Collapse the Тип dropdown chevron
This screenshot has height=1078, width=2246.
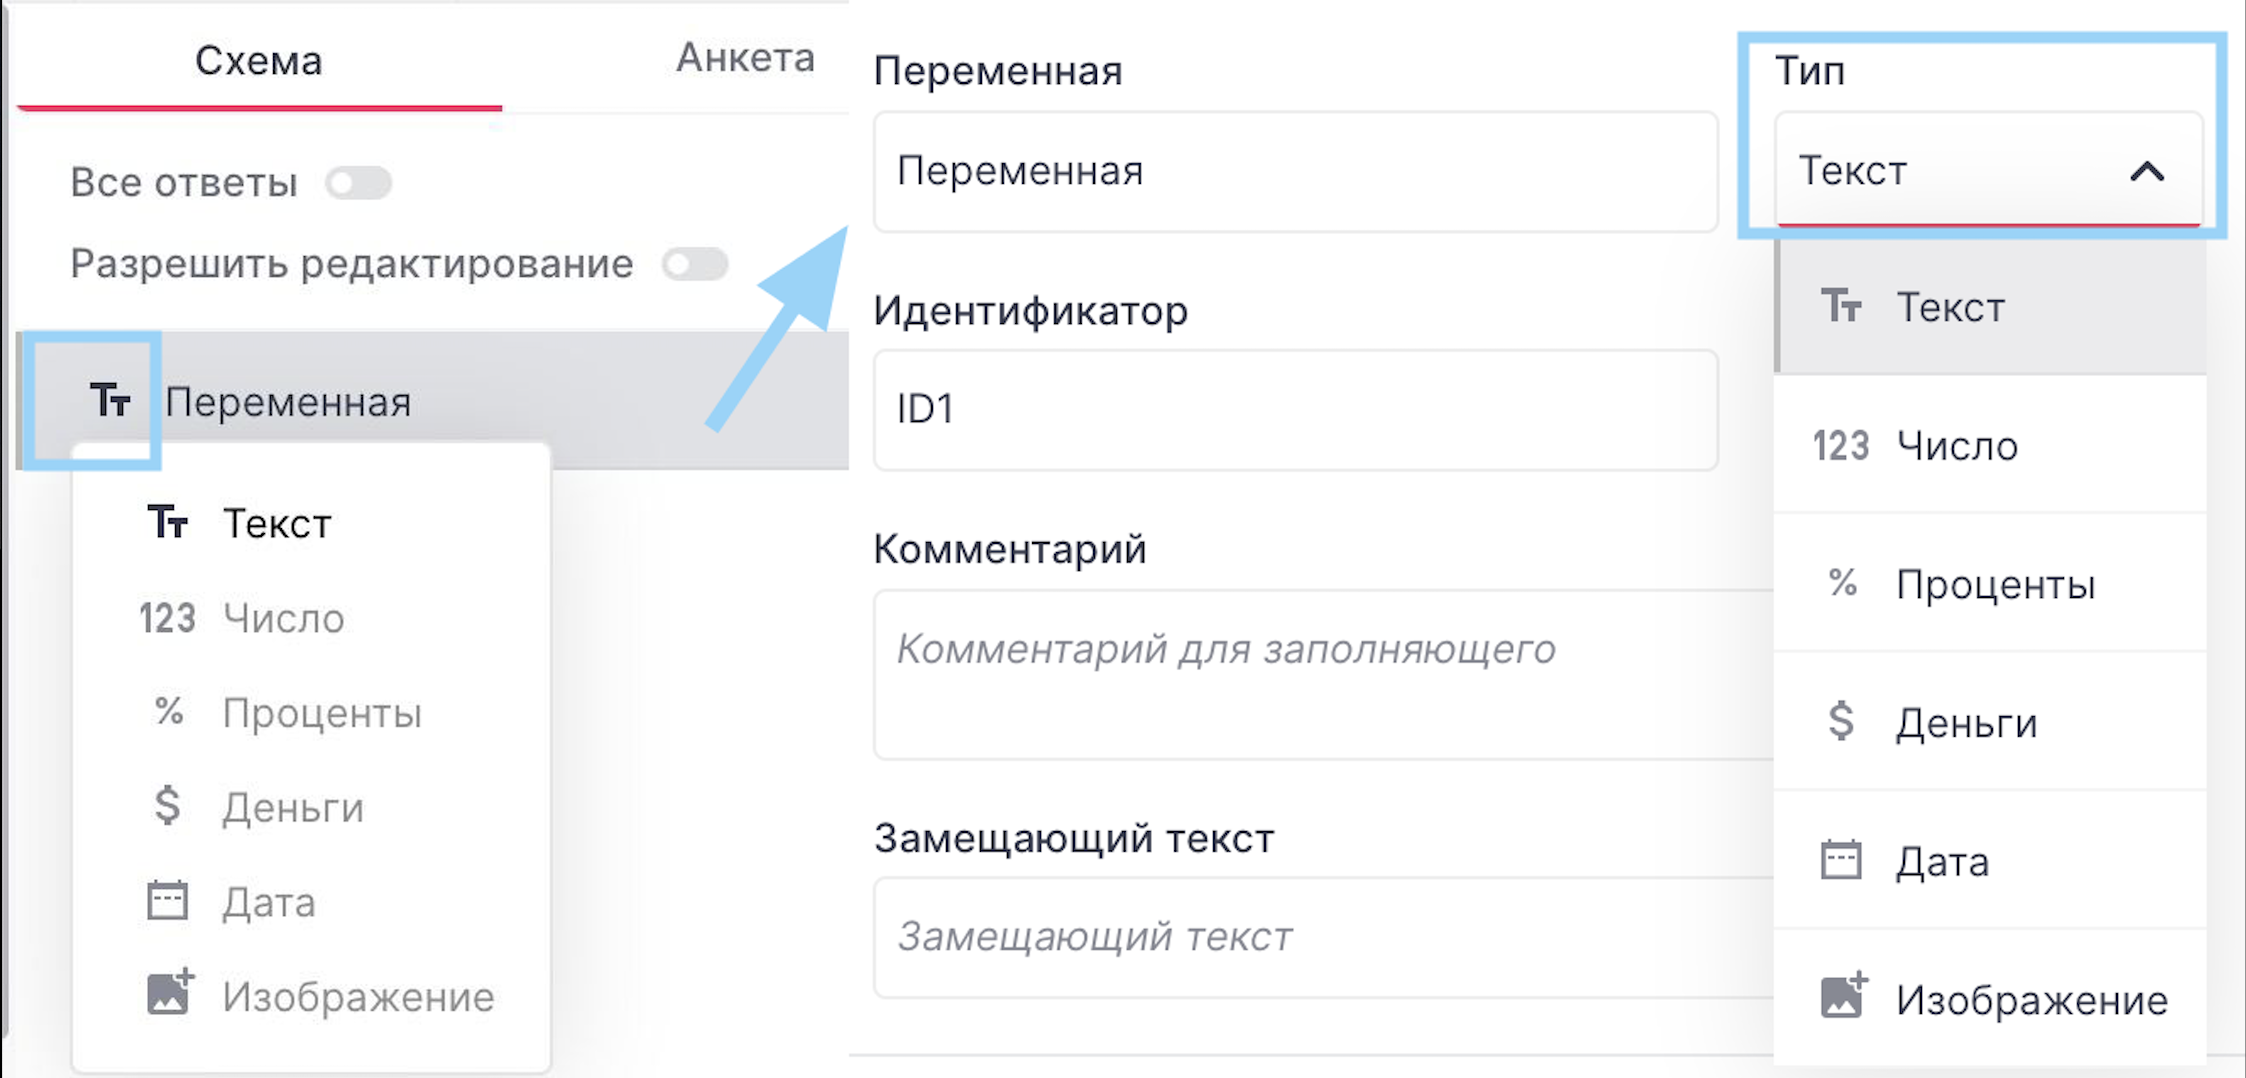pyautogui.click(x=2146, y=172)
